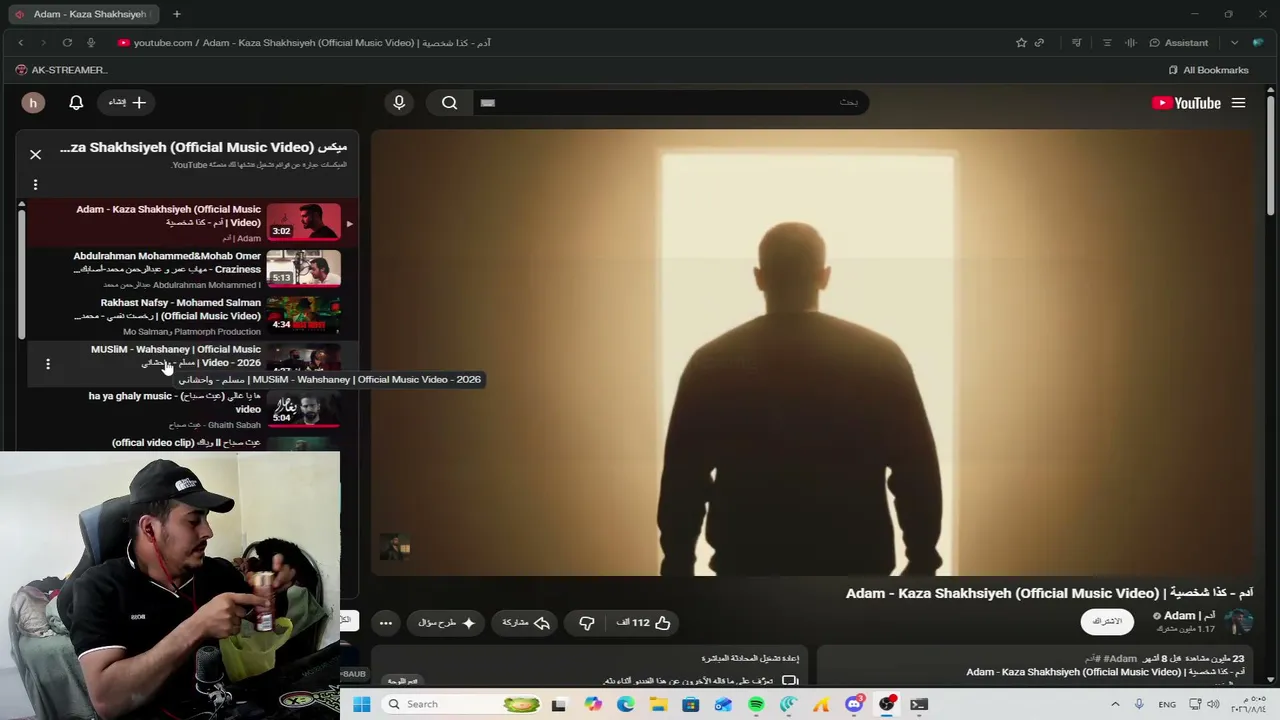Bookmark this page with the star
The width and height of the screenshot is (1280, 720).
tap(1021, 42)
